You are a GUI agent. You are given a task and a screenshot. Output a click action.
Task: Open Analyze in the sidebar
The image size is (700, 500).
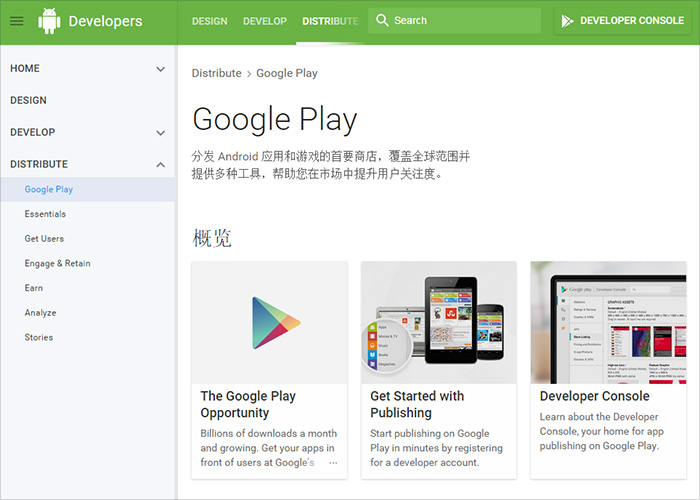[41, 313]
